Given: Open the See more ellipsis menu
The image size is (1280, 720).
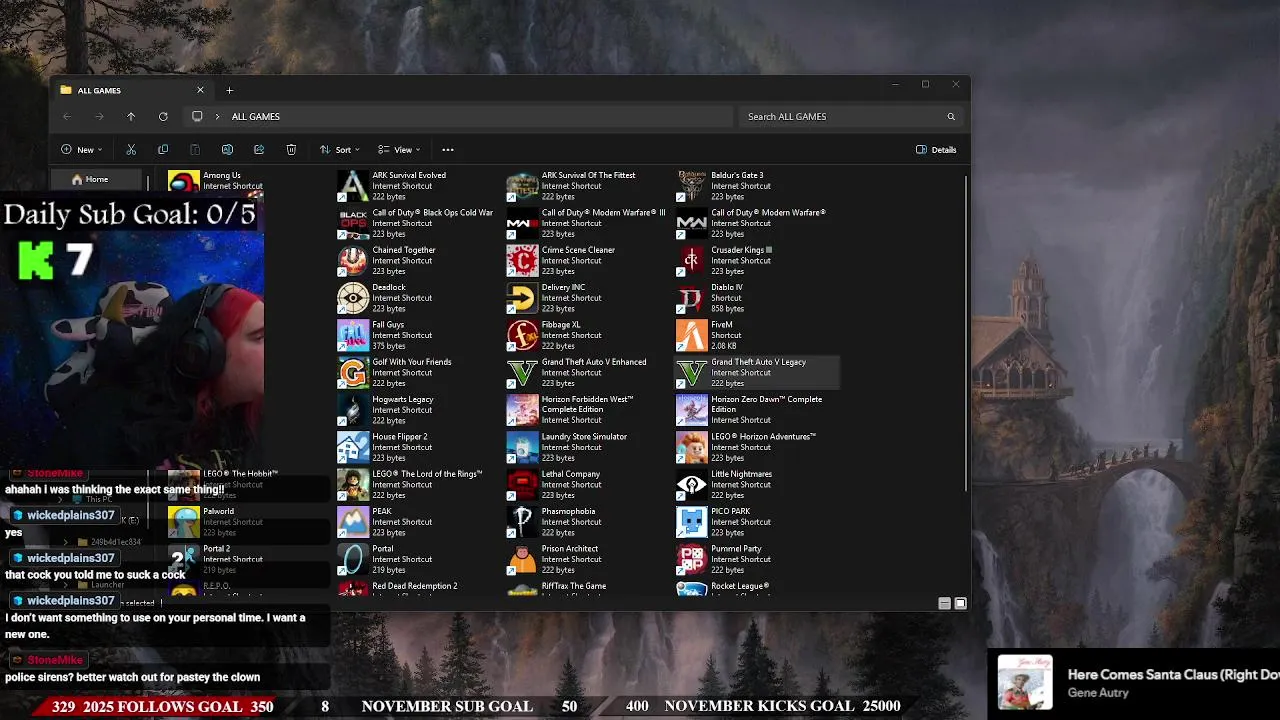Looking at the screenshot, I should [x=448, y=150].
